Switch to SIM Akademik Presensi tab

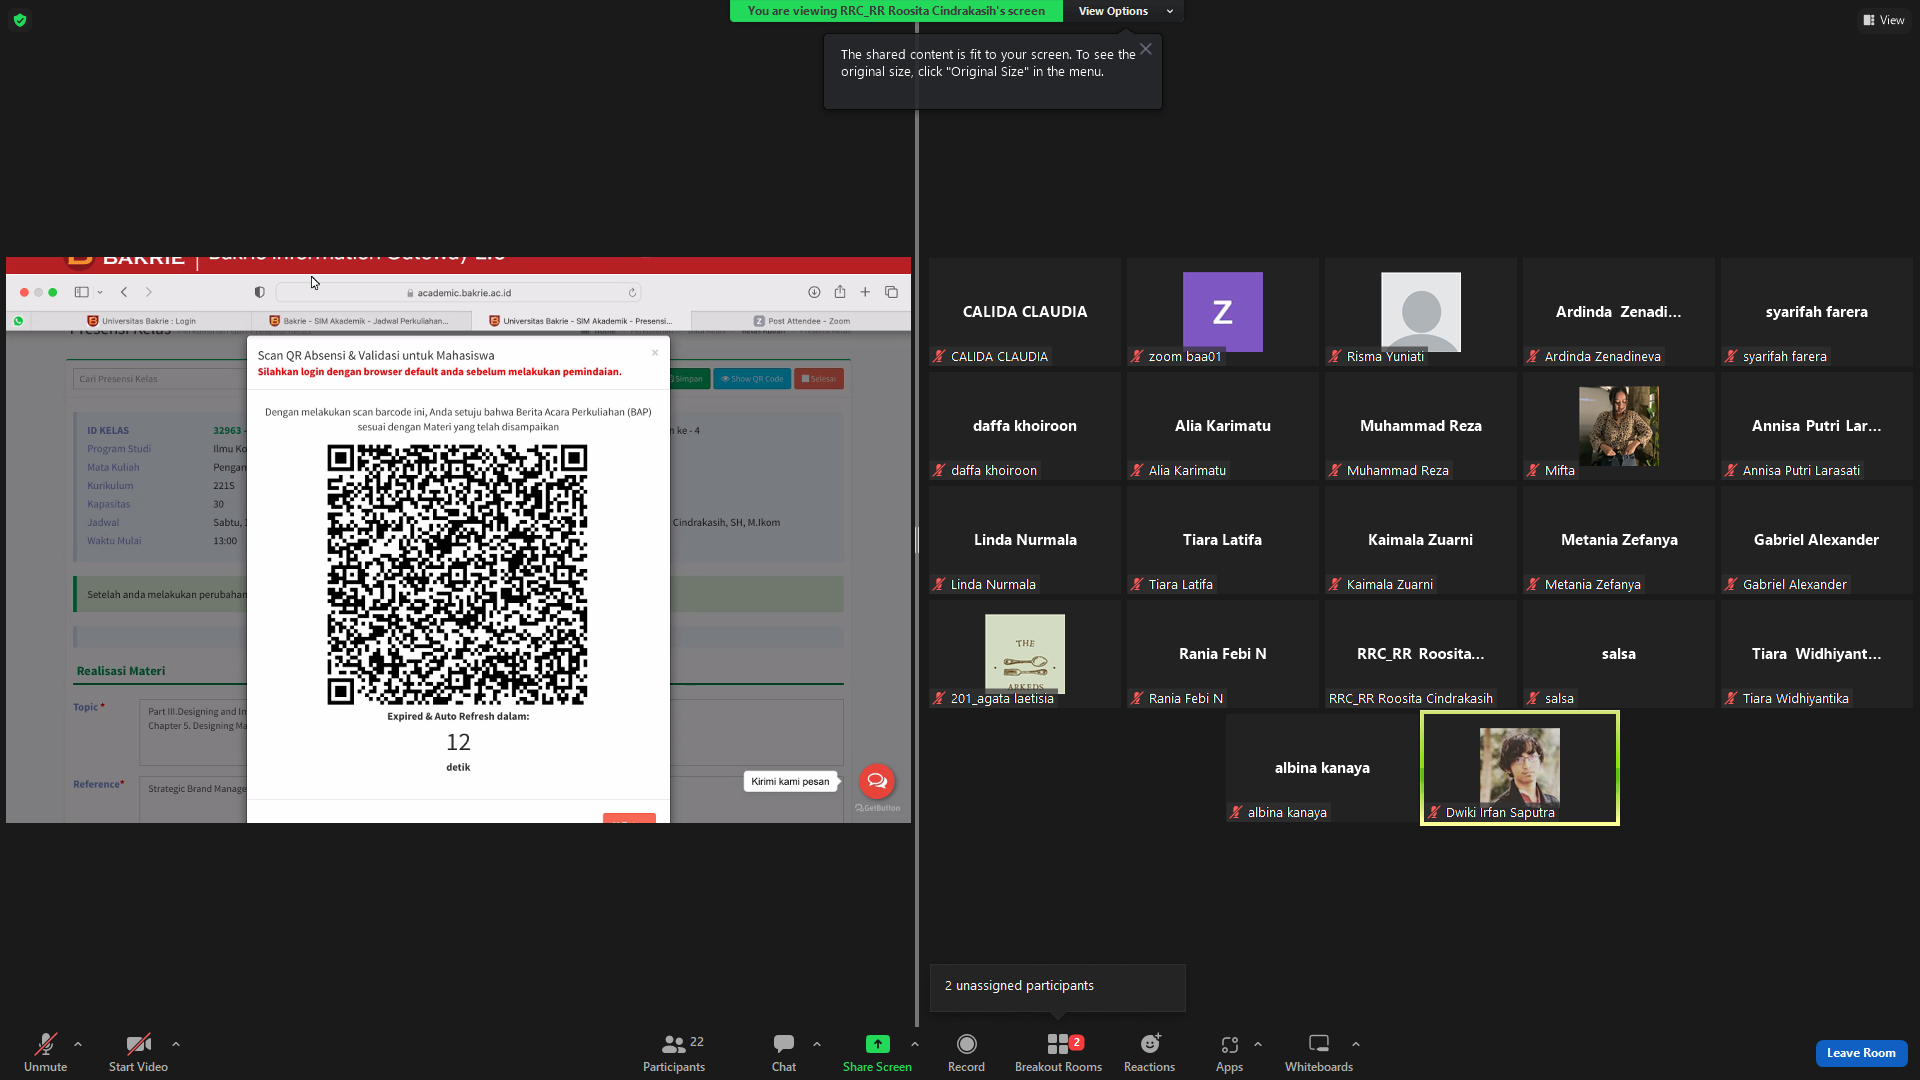(580, 321)
